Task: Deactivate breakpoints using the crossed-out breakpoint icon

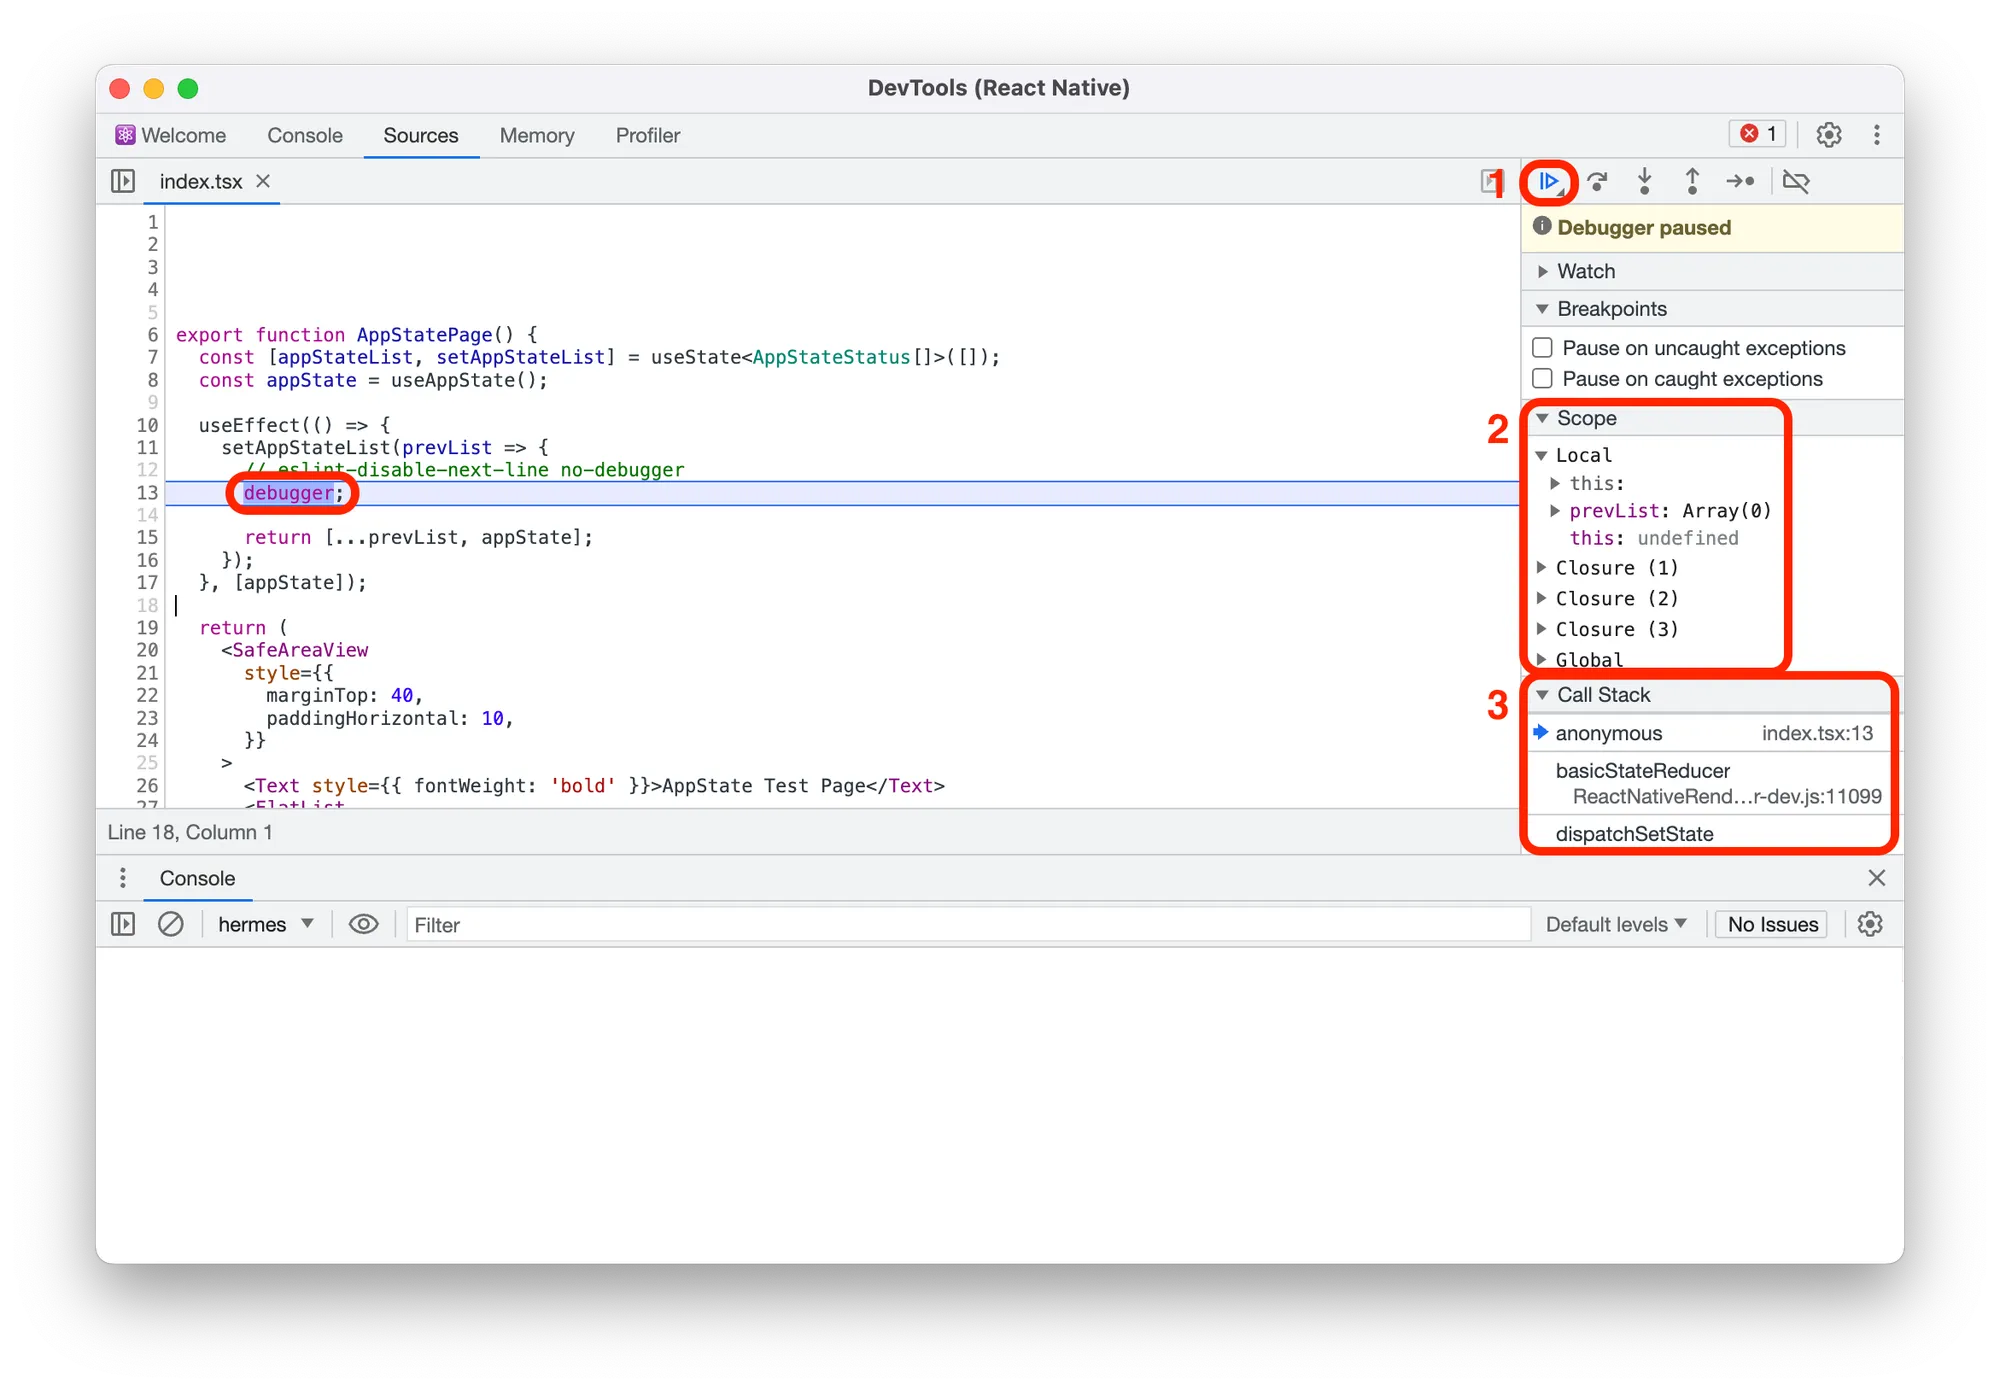Action: tap(1796, 181)
